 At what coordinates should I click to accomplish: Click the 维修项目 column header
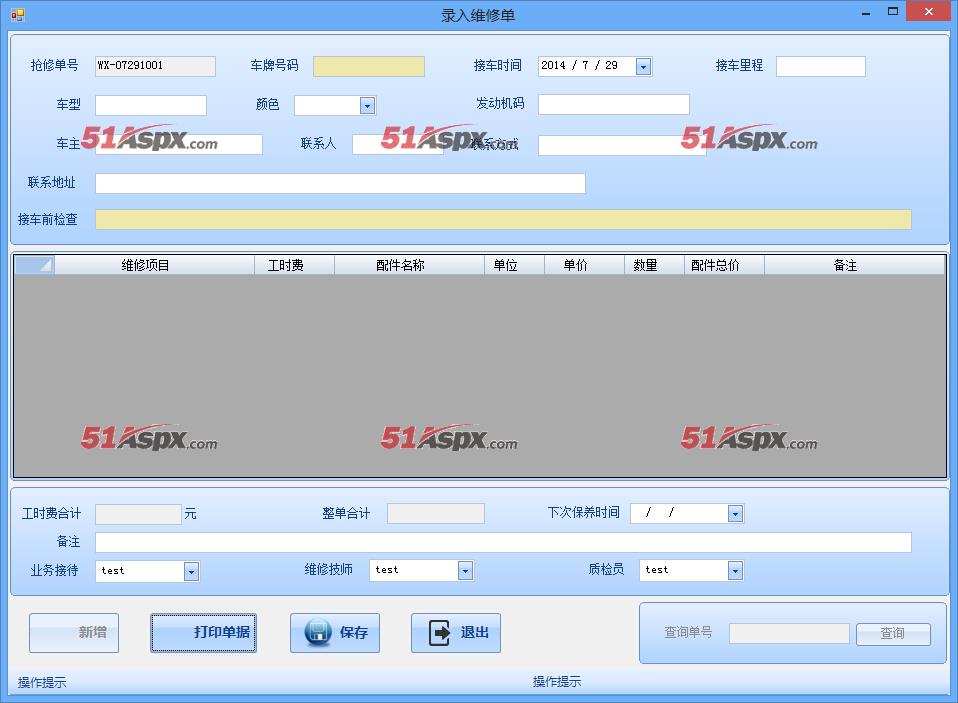[154, 265]
